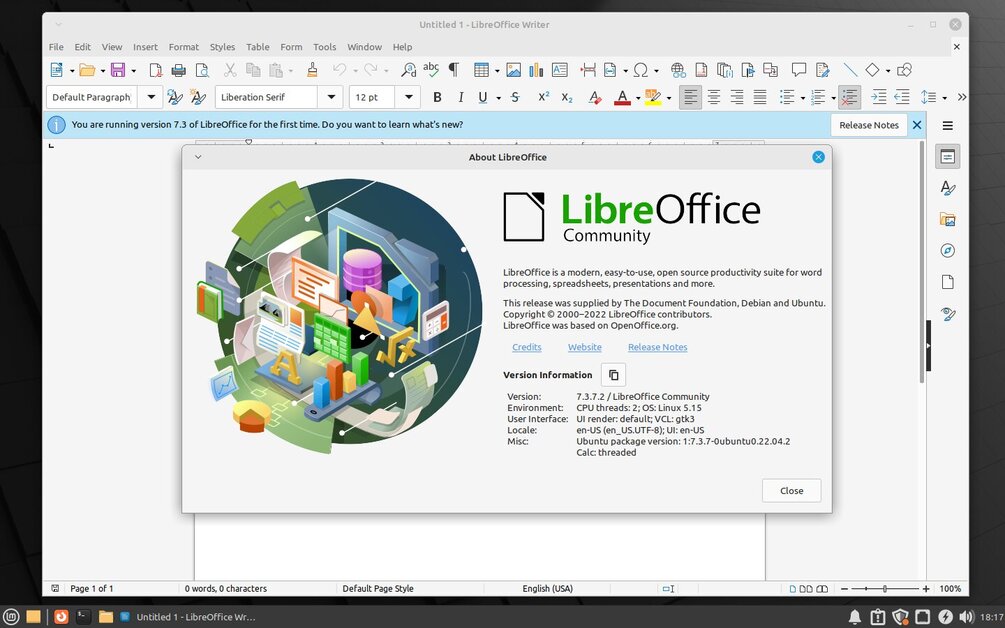Open sidebar Properties panel icon
The height and width of the screenshot is (628, 1005).
tap(947, 156)
